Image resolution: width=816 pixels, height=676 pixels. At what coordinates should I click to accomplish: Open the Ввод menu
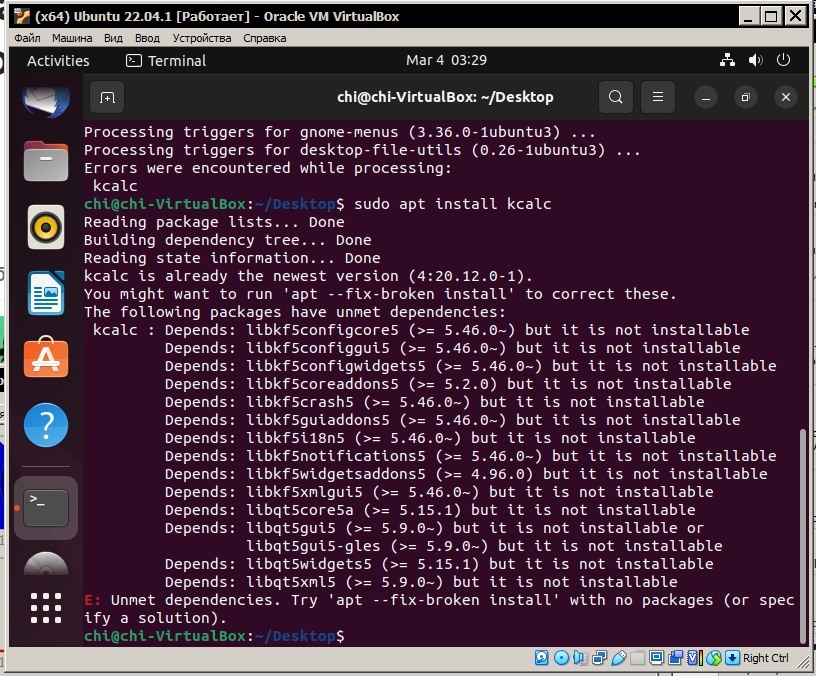[147, 38]
